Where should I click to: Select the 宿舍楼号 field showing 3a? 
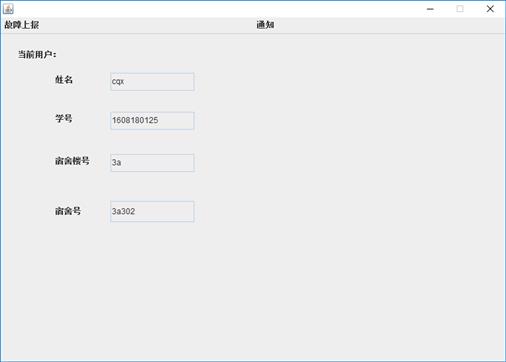tap(152, 163)
